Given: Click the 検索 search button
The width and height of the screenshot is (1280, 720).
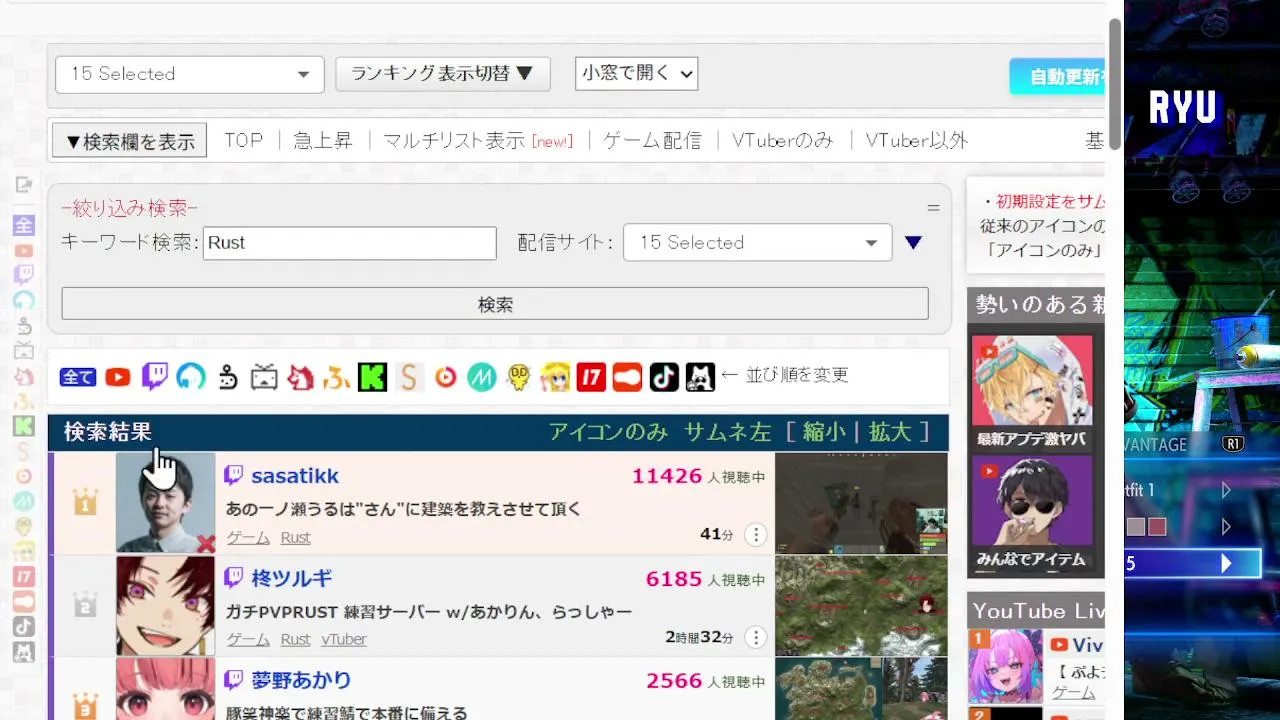Looking at the screenshot, I should (x=495, y=304).
